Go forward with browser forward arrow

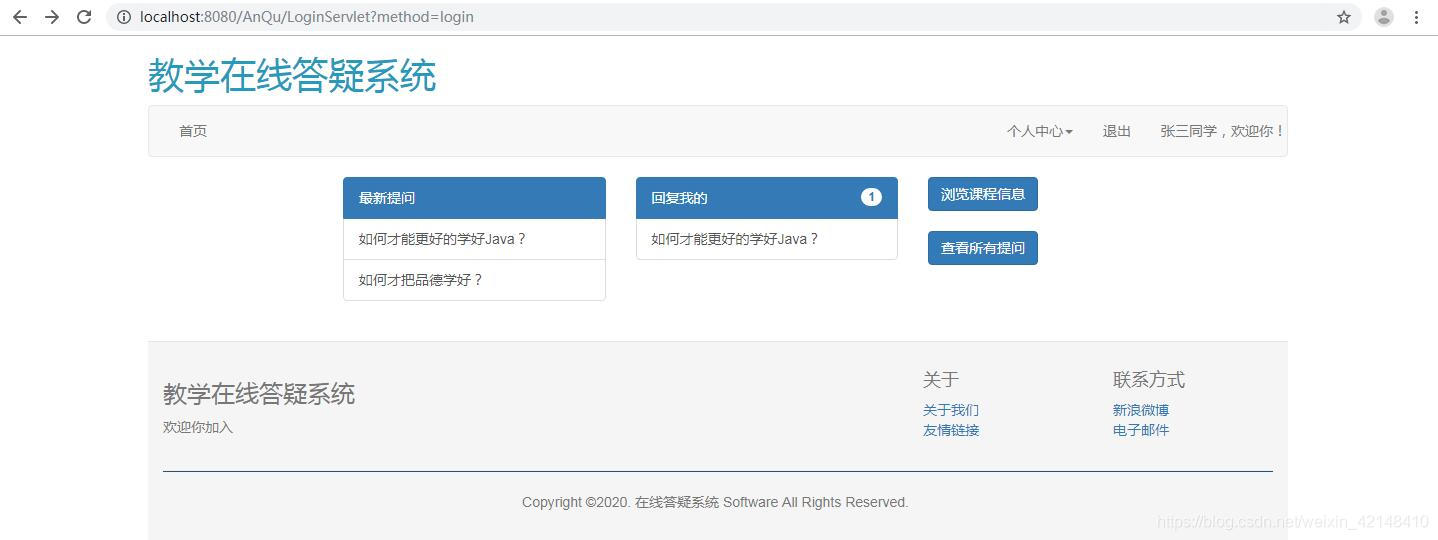(52, 17)
